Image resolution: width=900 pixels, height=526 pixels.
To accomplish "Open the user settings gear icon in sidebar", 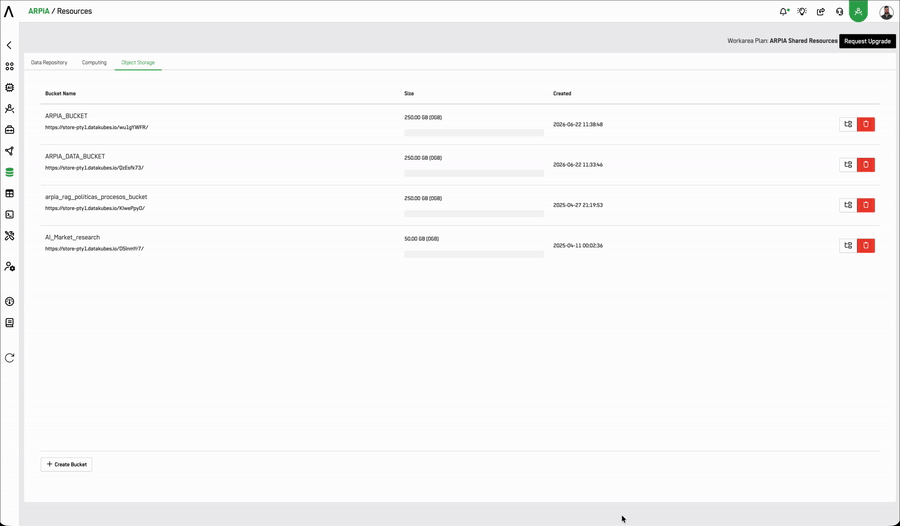I will (x=9, y=266).
